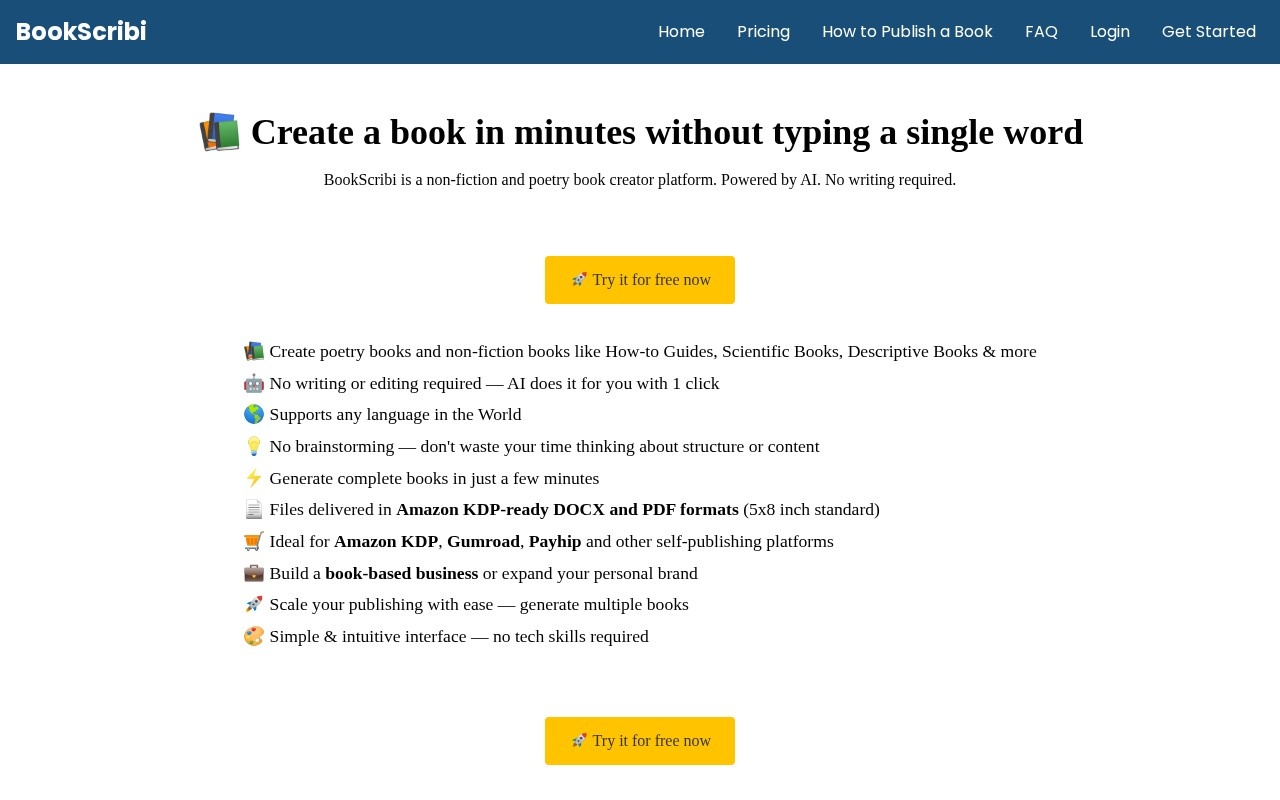Click the bold word Payhip
1280x800 pixels.
pyautogui.click(x=555, y=542)
